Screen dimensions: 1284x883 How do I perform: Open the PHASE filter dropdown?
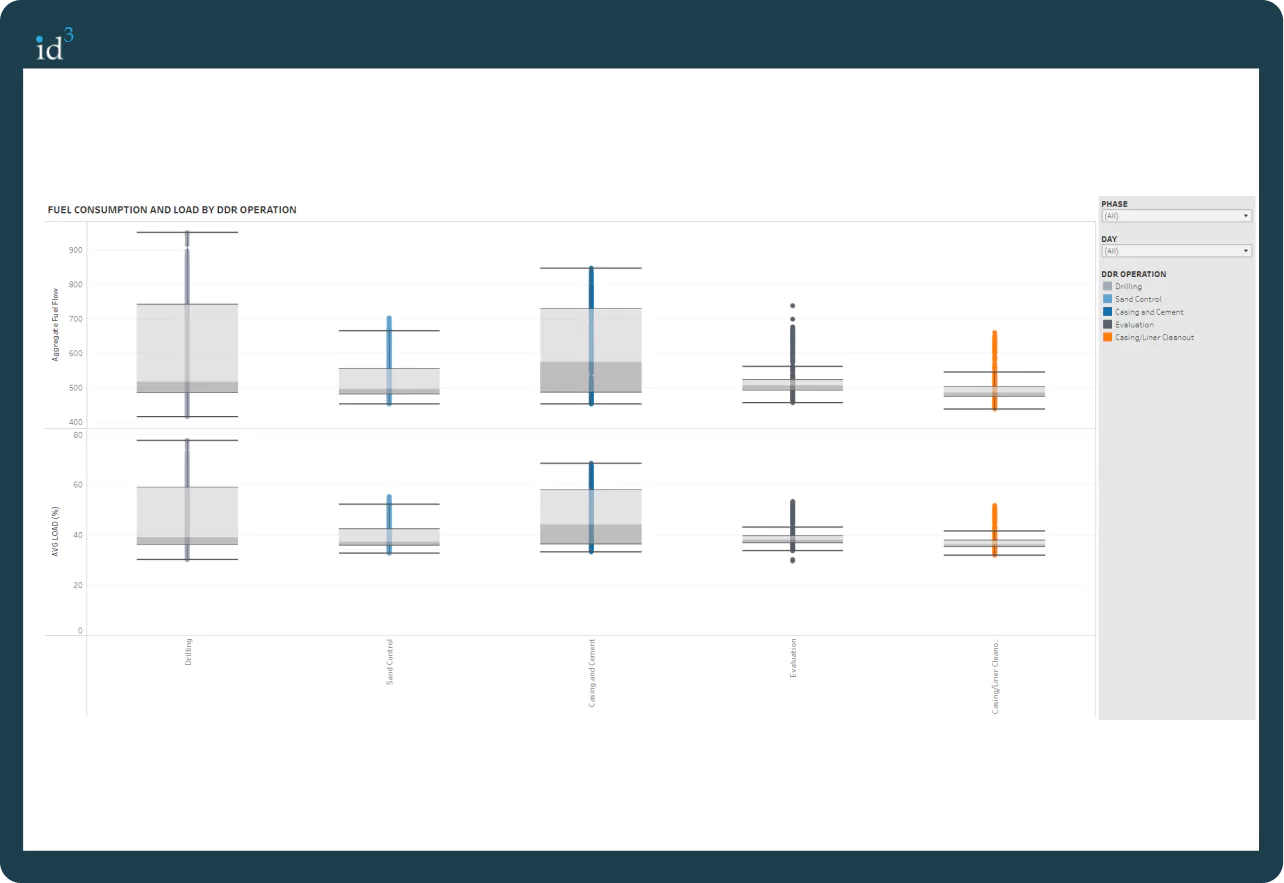tap(1176, 216)
